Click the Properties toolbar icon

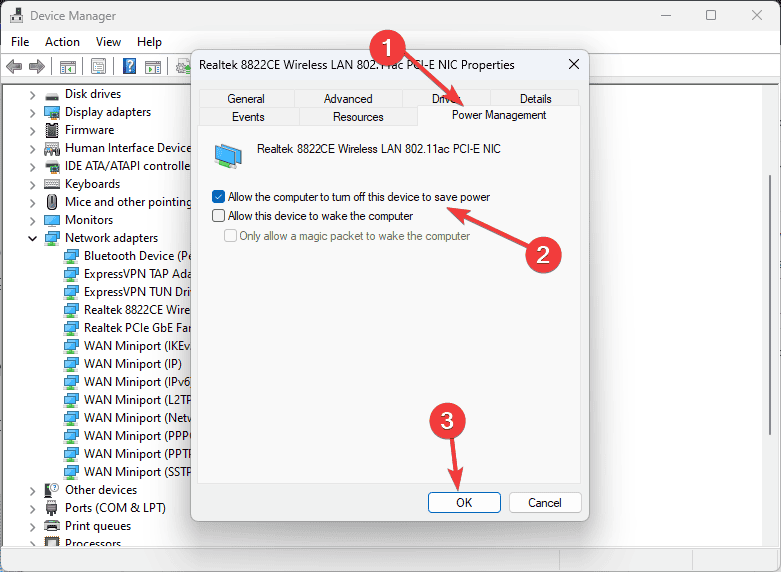click(98, 66)
